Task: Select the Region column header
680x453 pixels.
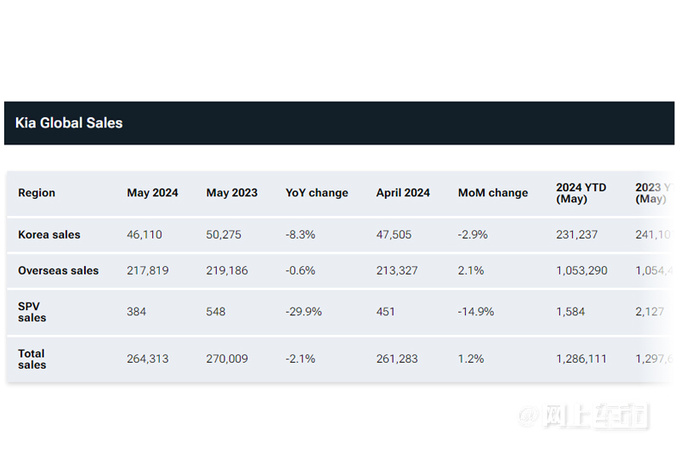Action: [36, 193]
